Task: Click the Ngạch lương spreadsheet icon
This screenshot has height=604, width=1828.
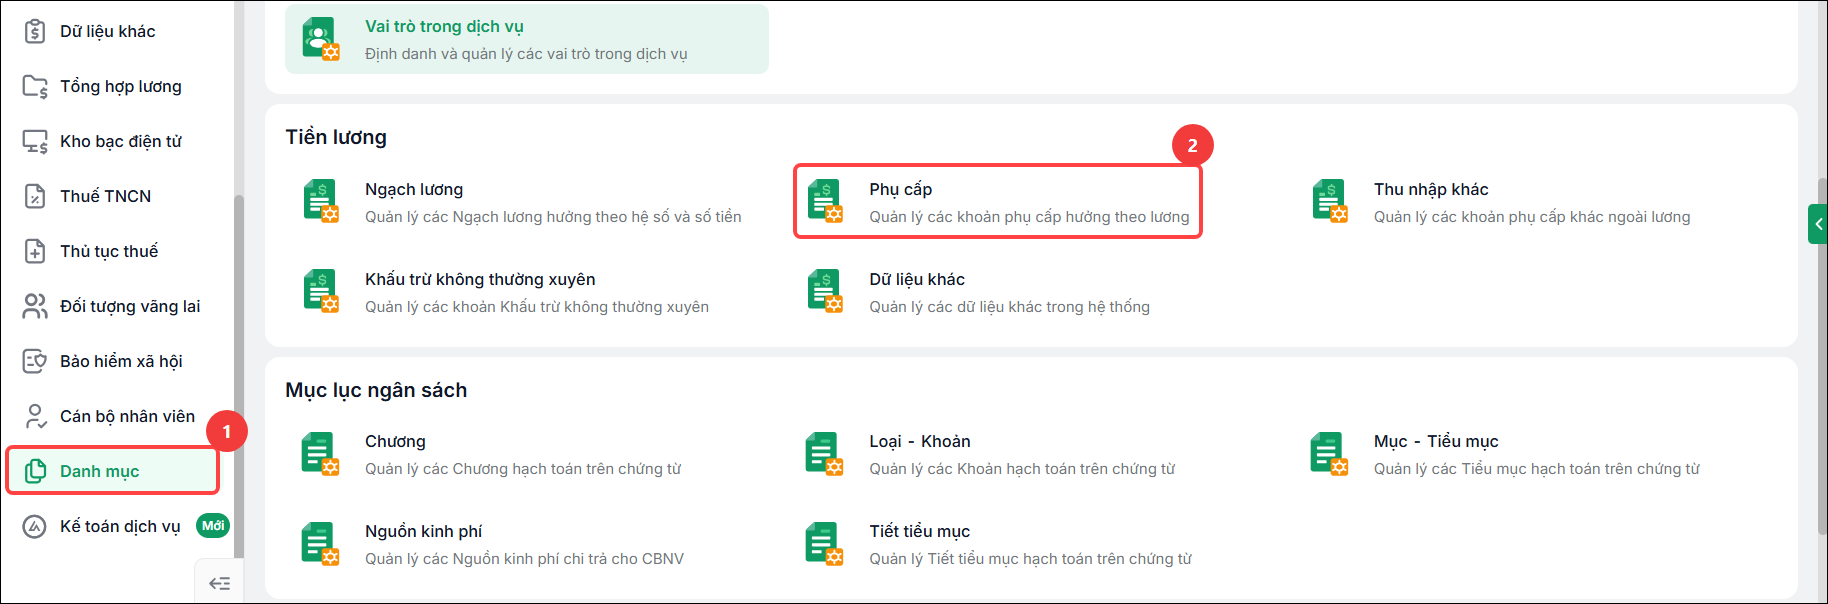Action: pyautogui.click(x=321, y=202)
